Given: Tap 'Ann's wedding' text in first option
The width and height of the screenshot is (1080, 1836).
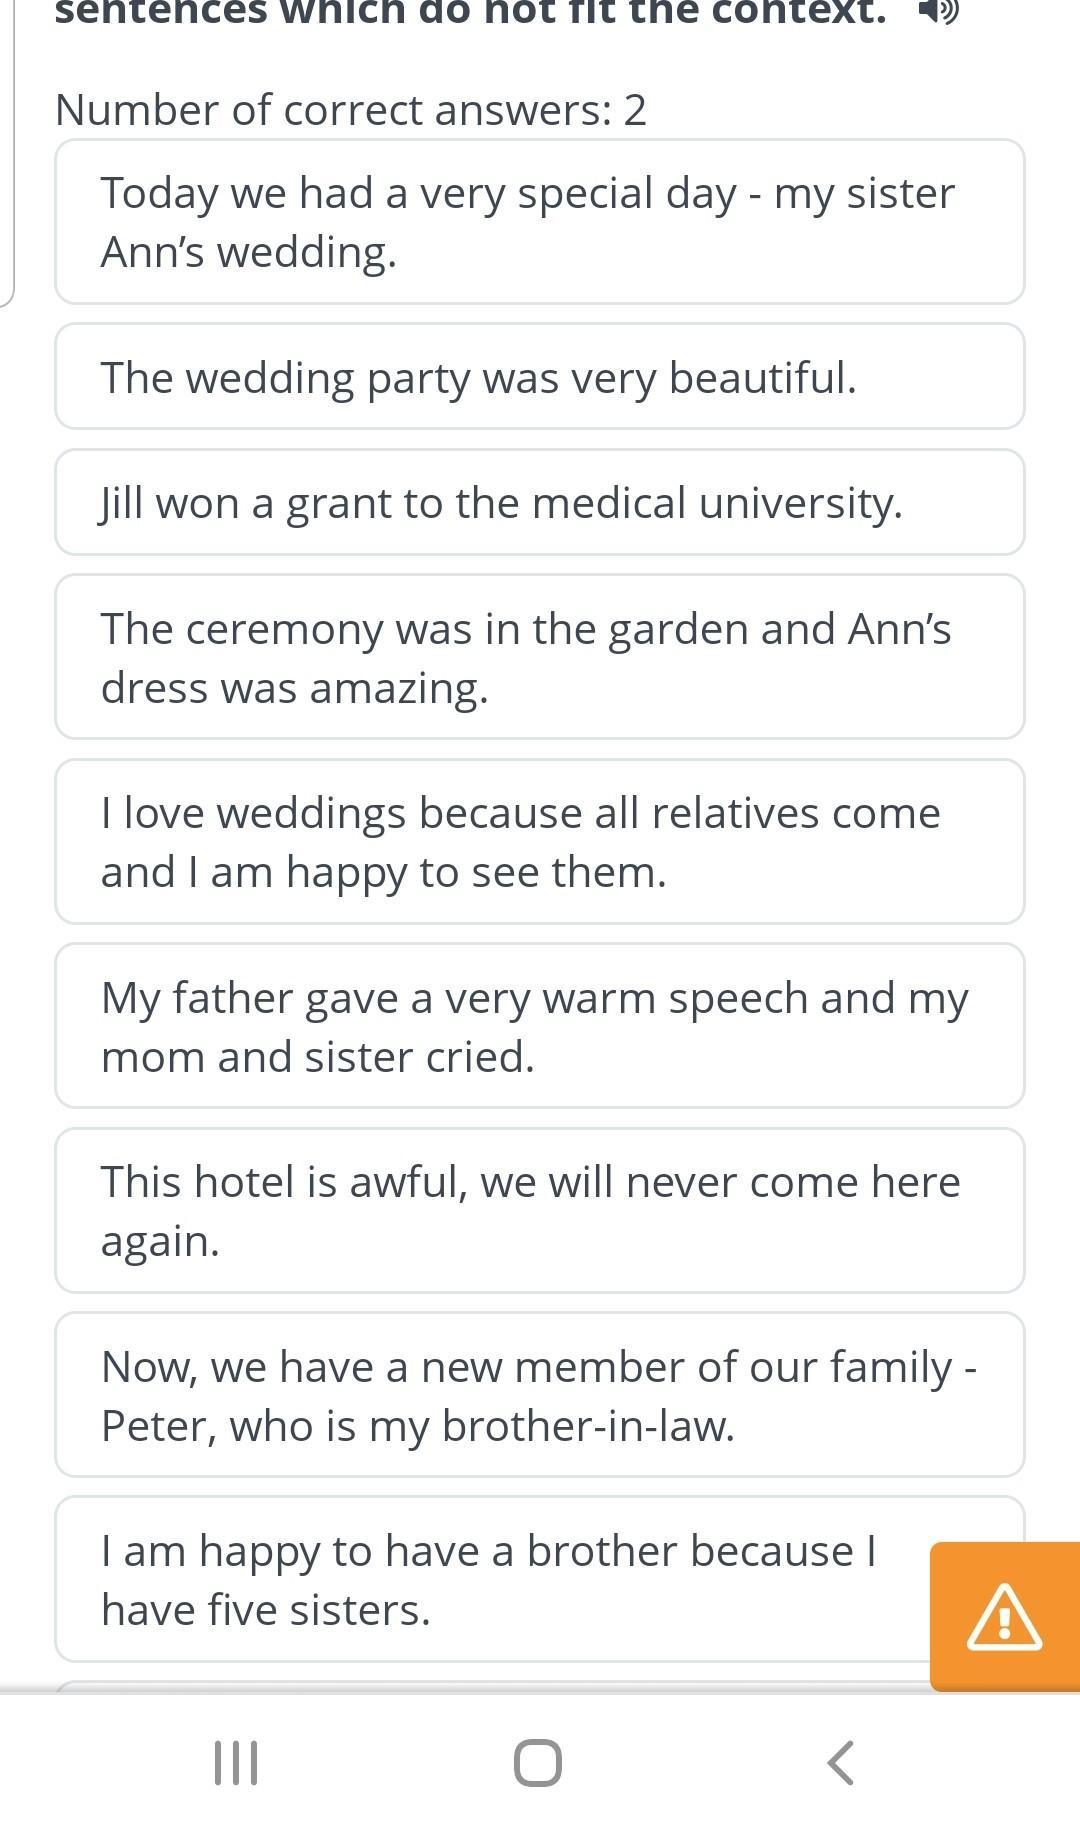Looking at the screenshot, I should (x=249, y=252).
